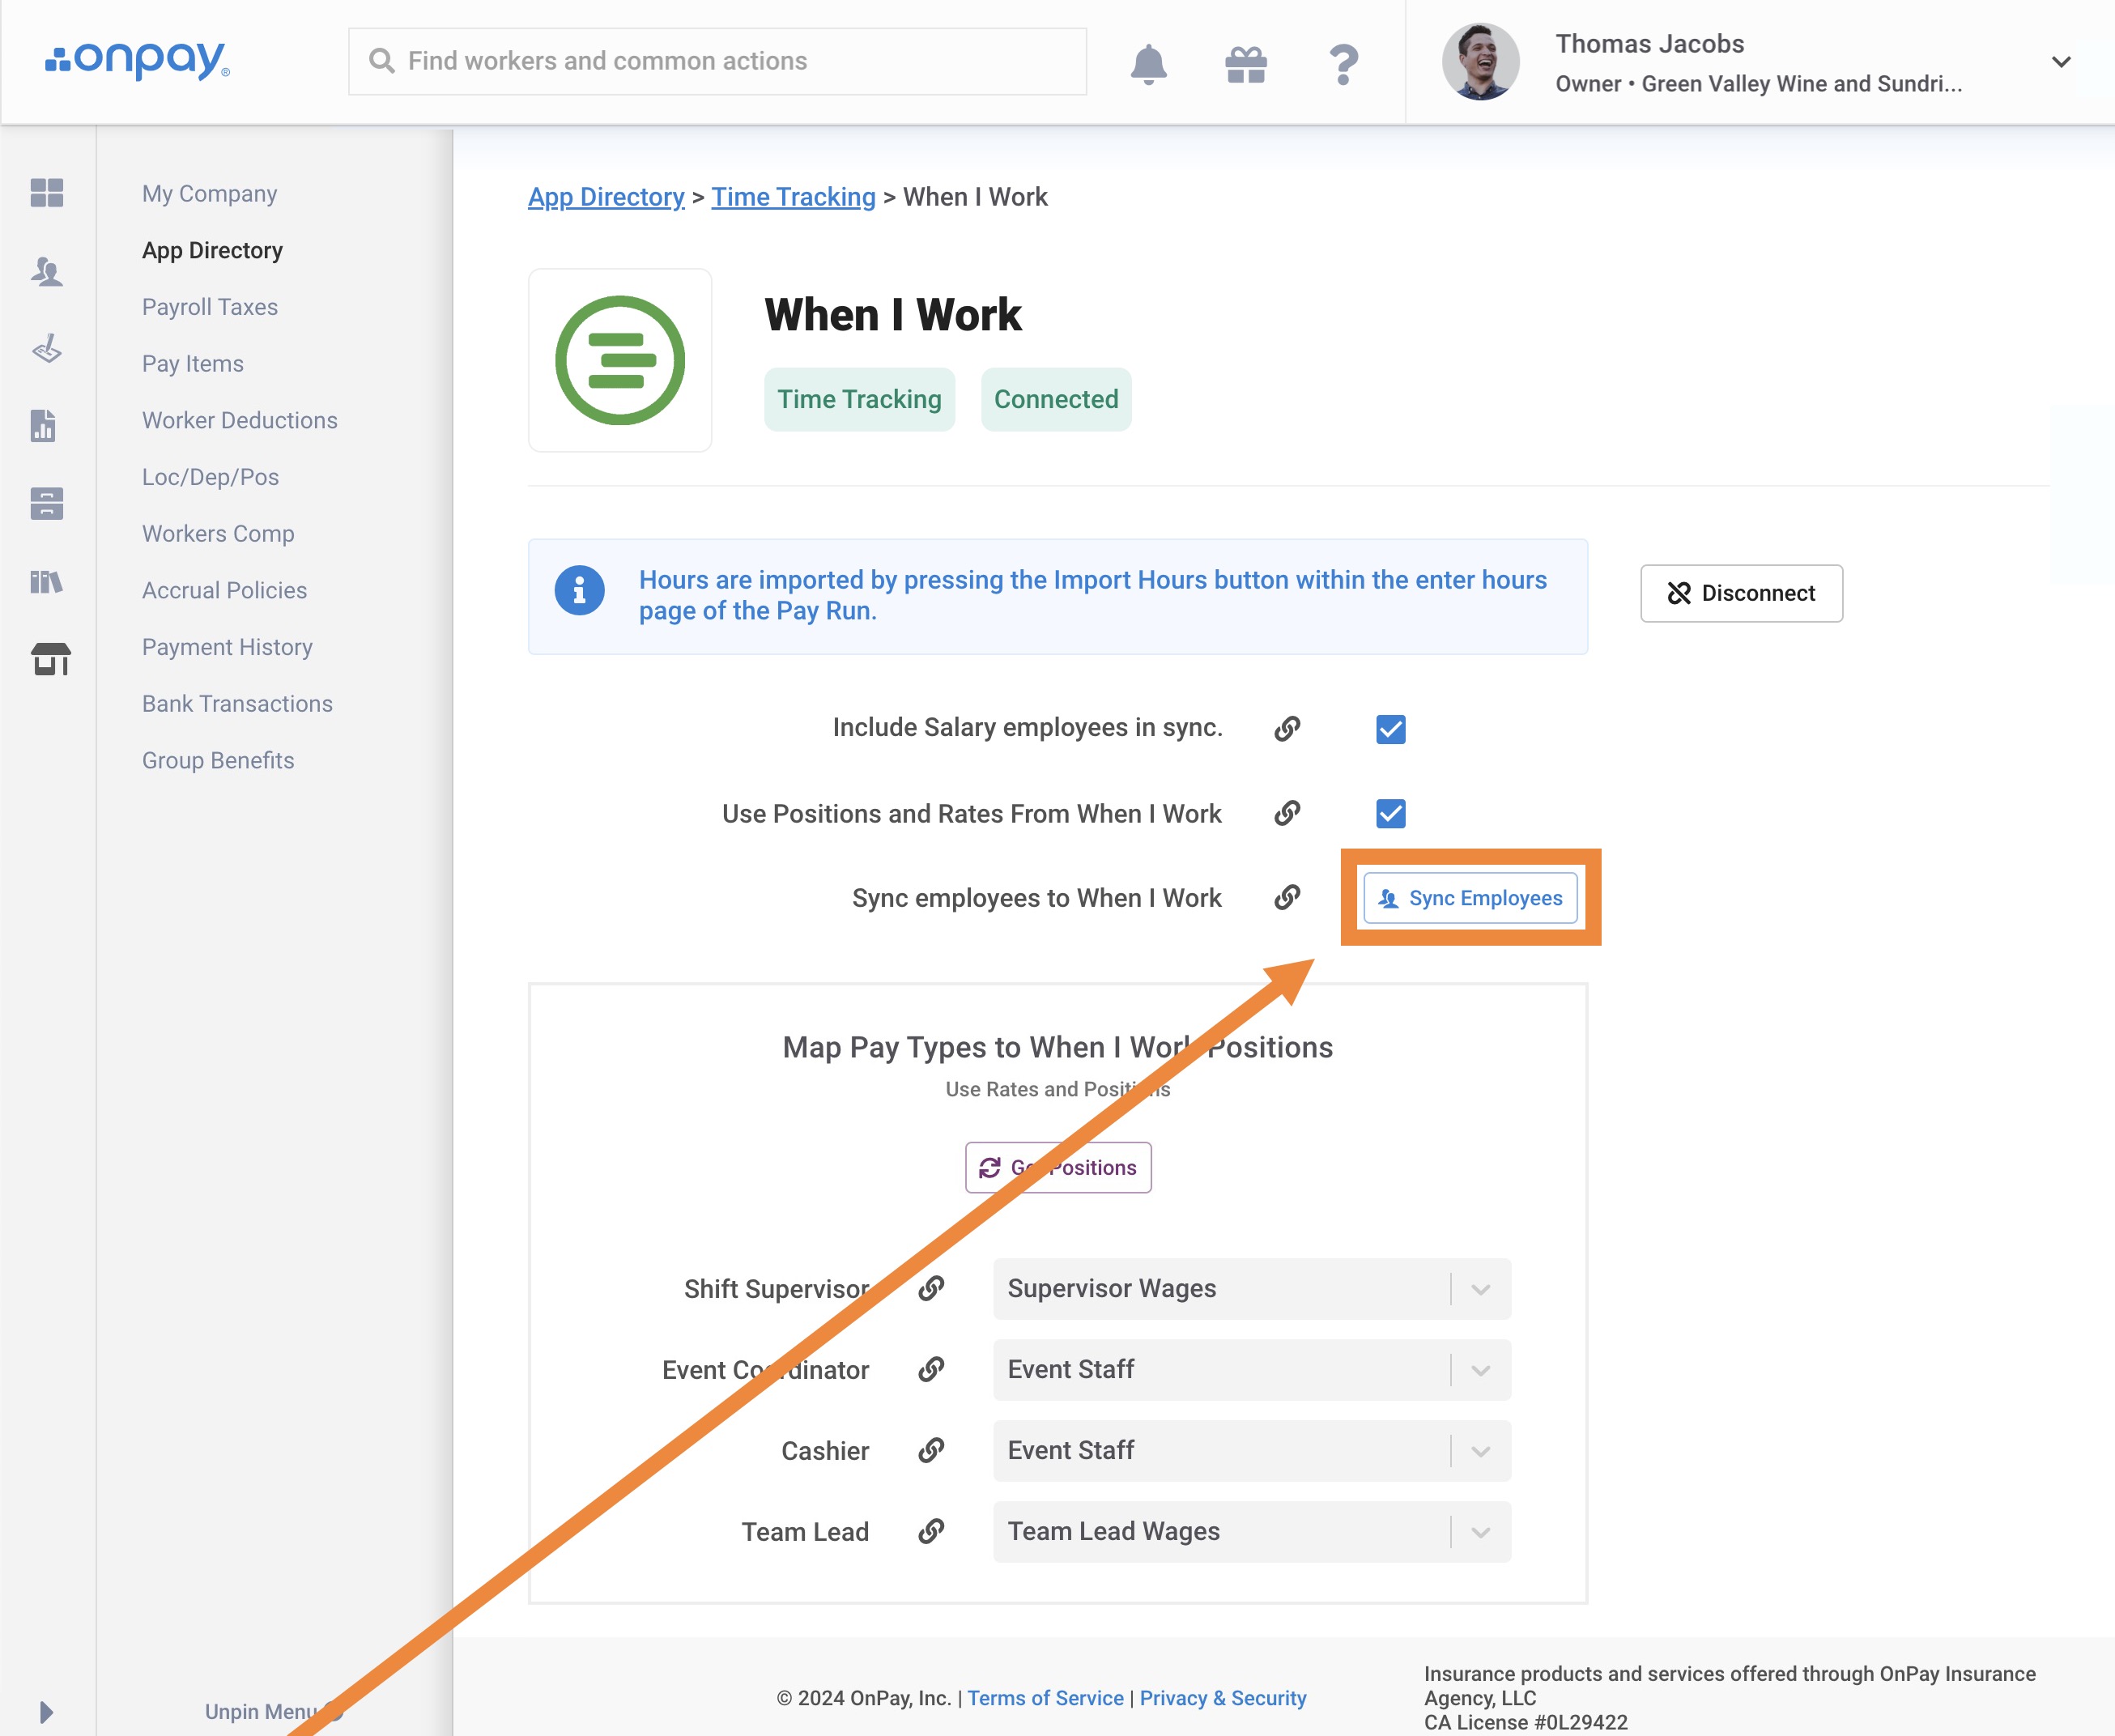This screenshot has width=2115, height=1736.
Task: Open the workers people icon in sidebar
Action: pyautogui.click(x=47, y=271)
